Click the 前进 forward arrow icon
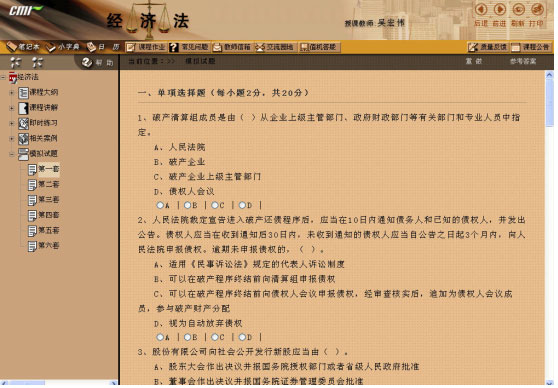This screenshot has width=558, height=388. coord(500,9)
